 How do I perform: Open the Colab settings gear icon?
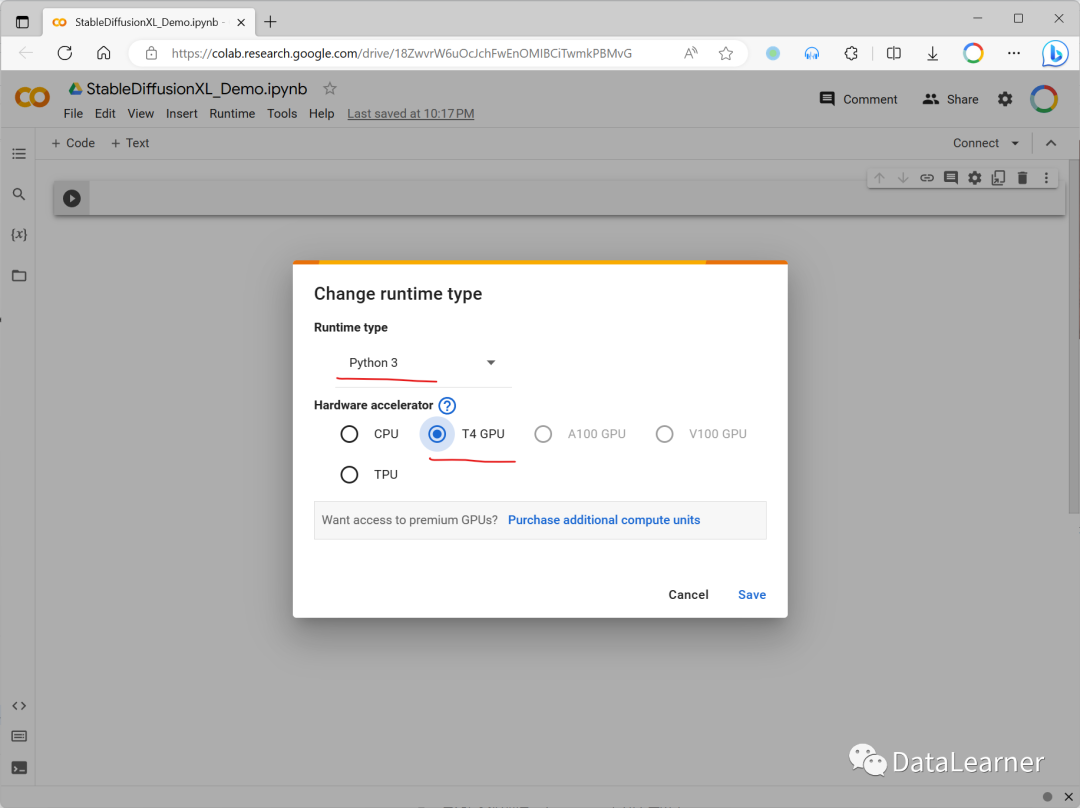(x=1005, y=99)
